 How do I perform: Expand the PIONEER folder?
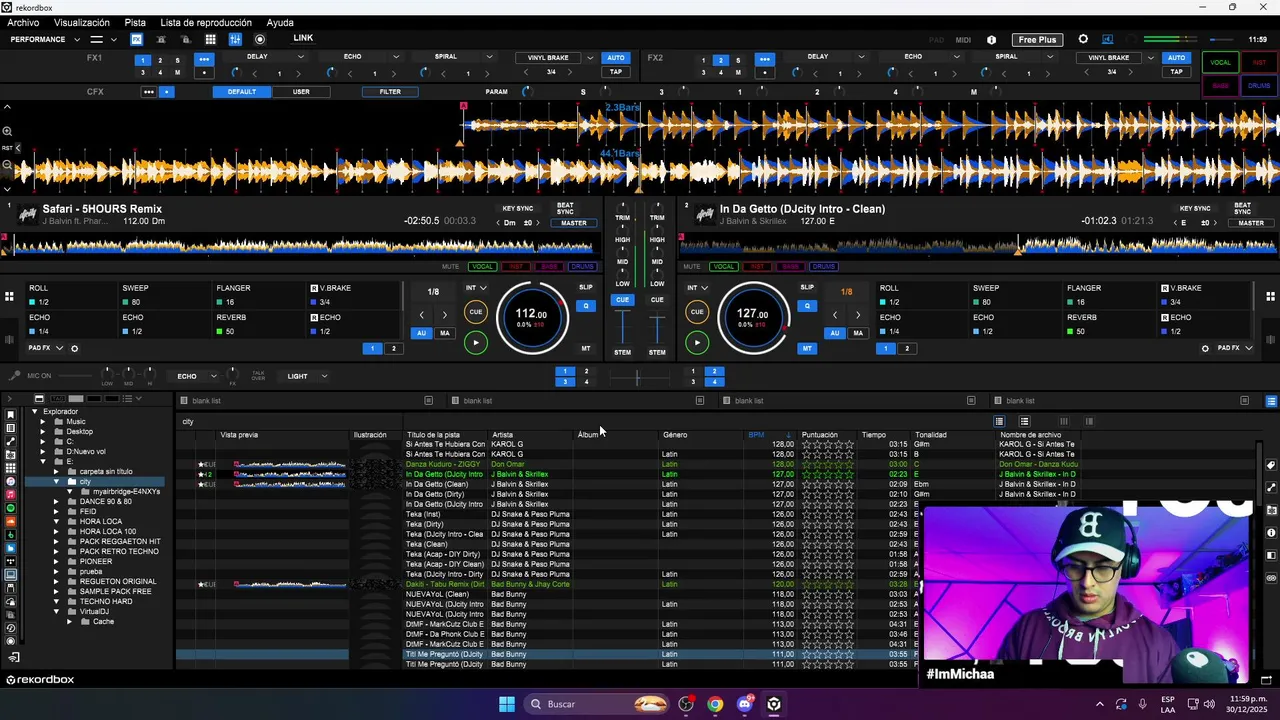click(57, 561)
